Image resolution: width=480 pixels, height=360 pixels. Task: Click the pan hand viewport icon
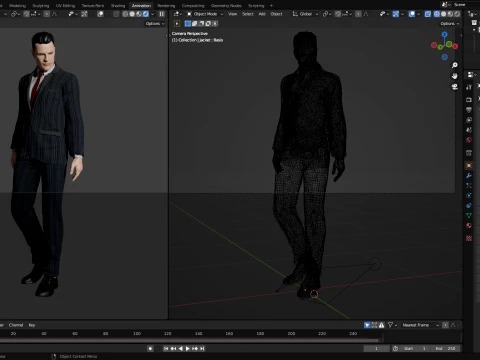[x=455, y=76]
